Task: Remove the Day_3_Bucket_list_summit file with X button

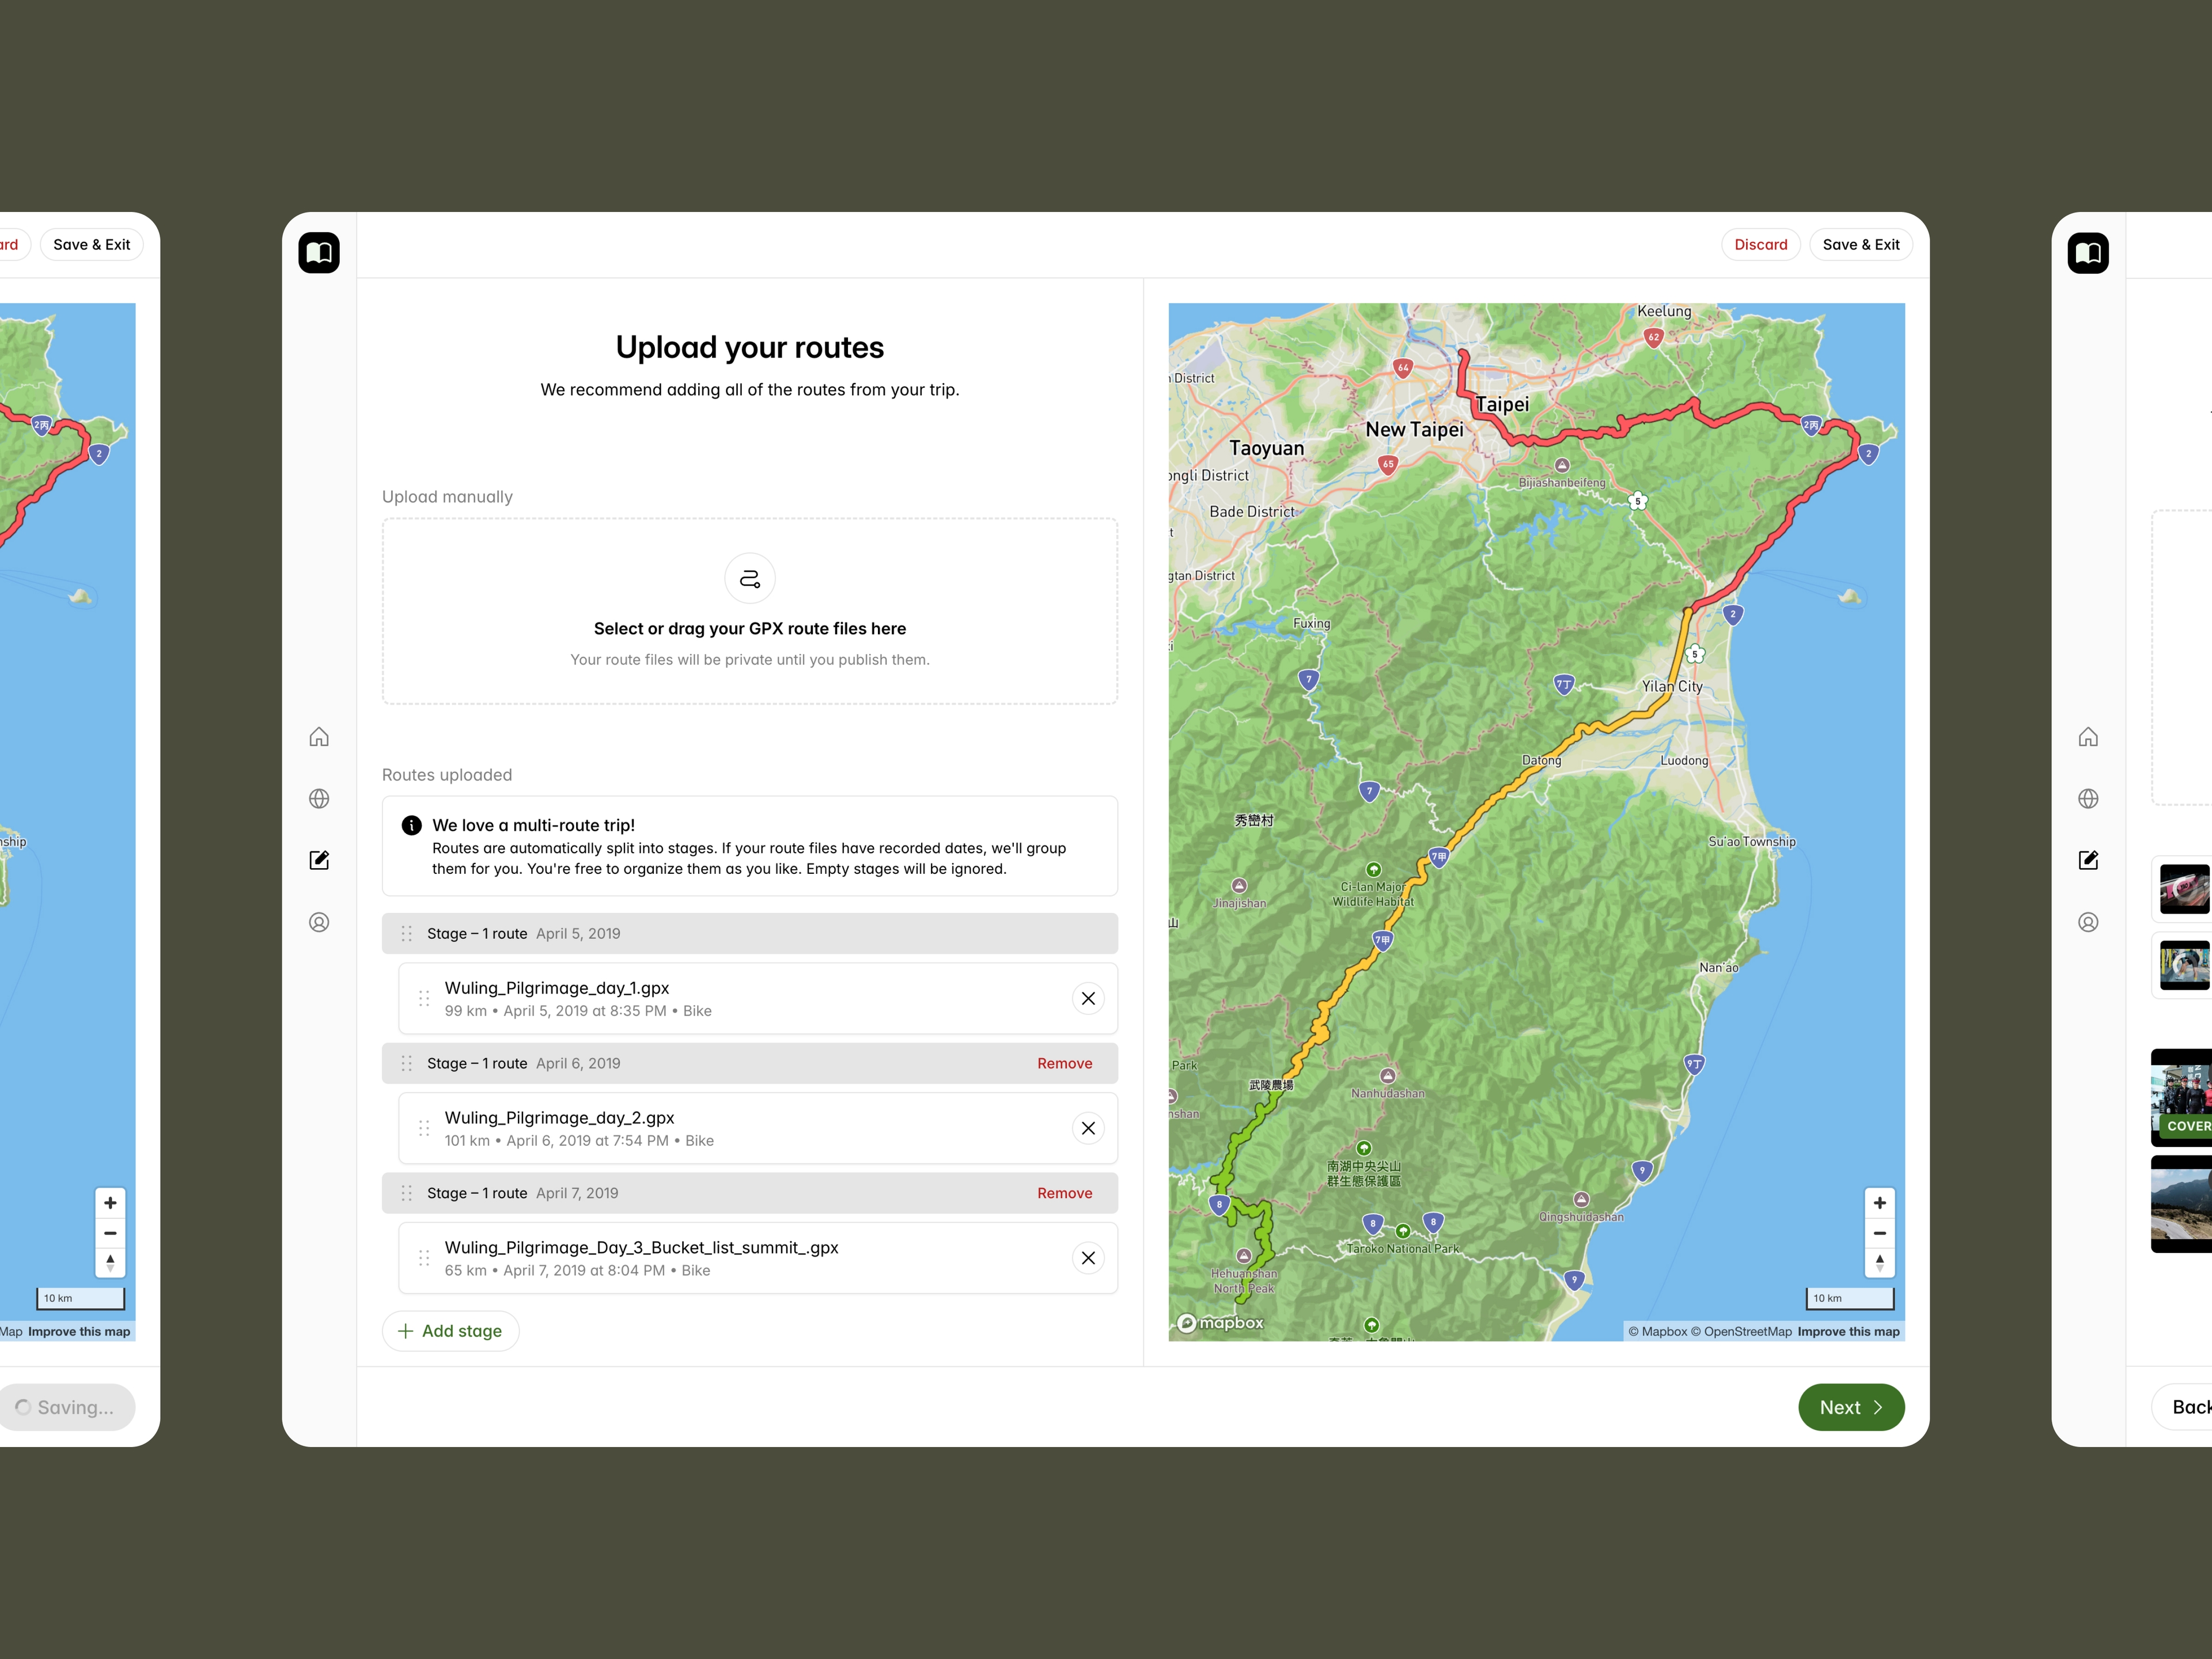Action: 1088,1258
